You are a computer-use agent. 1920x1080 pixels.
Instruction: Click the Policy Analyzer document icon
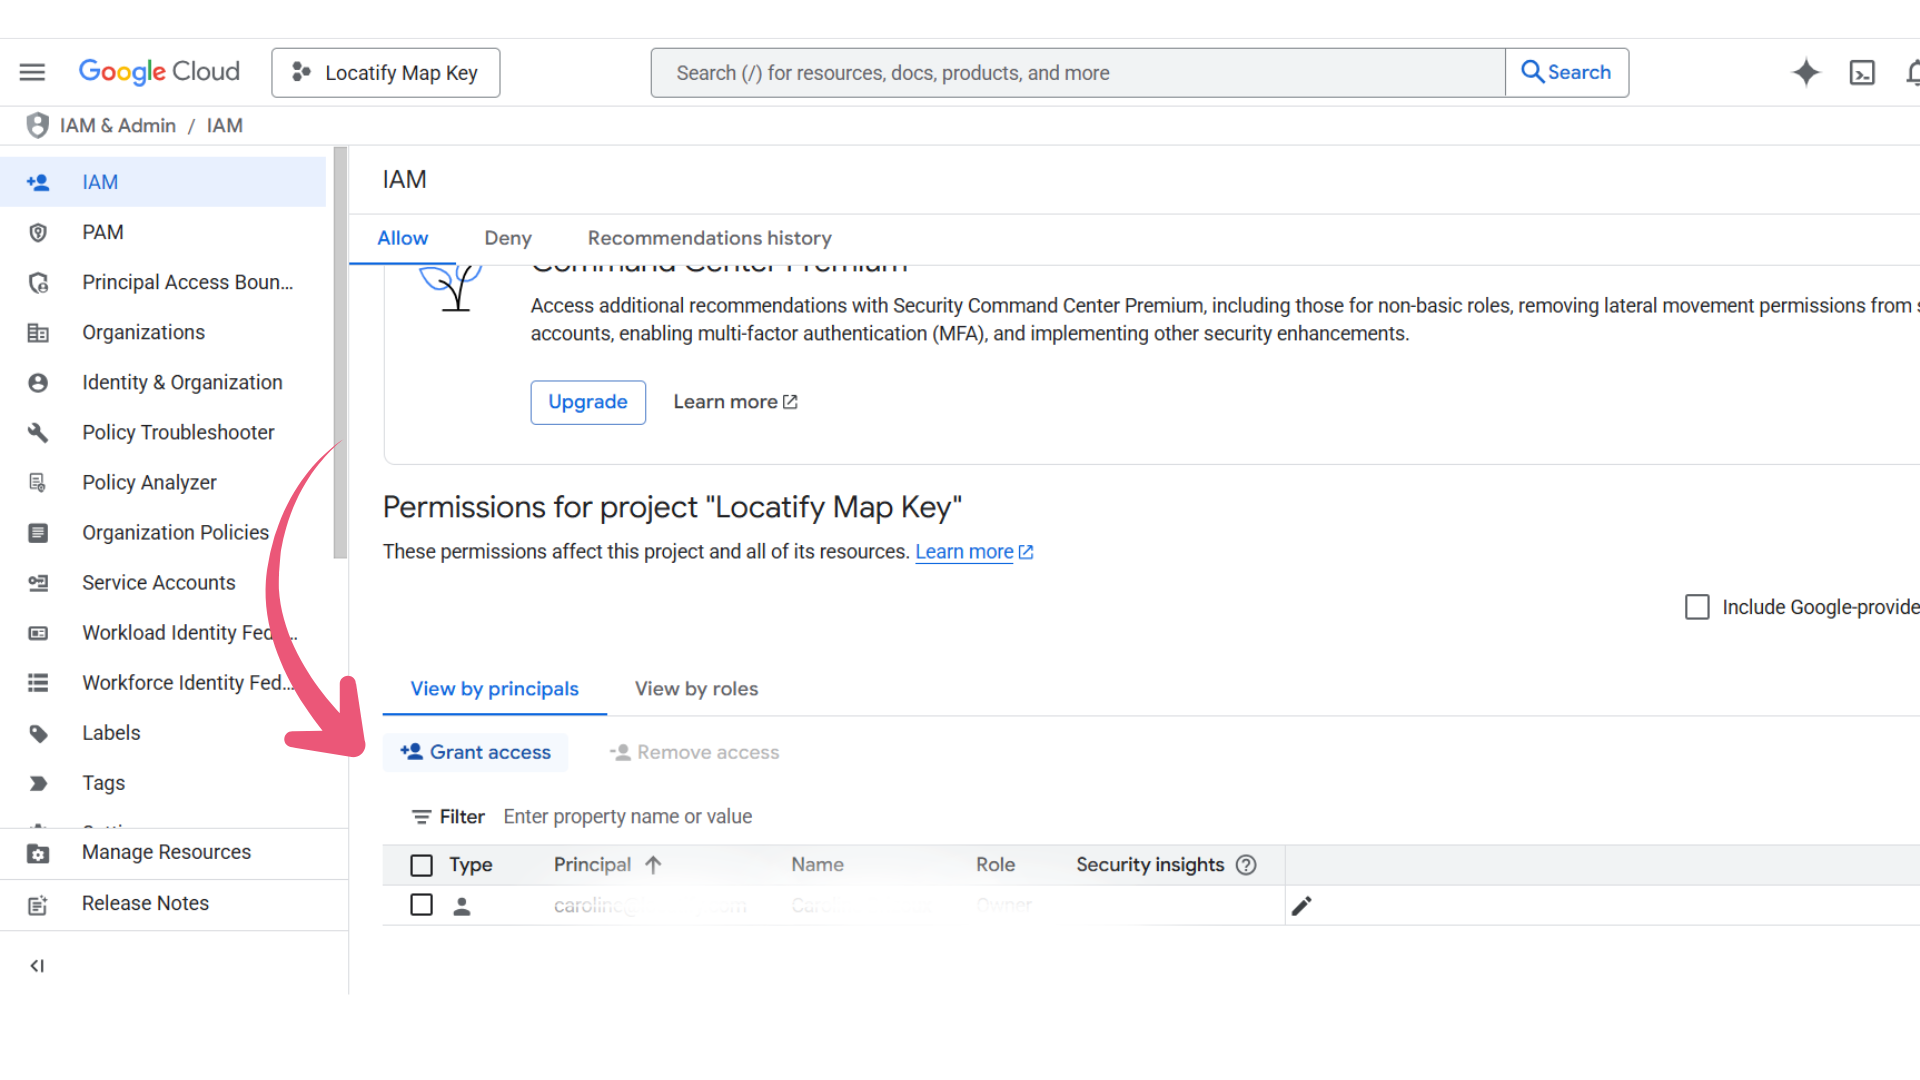(38, 482)
